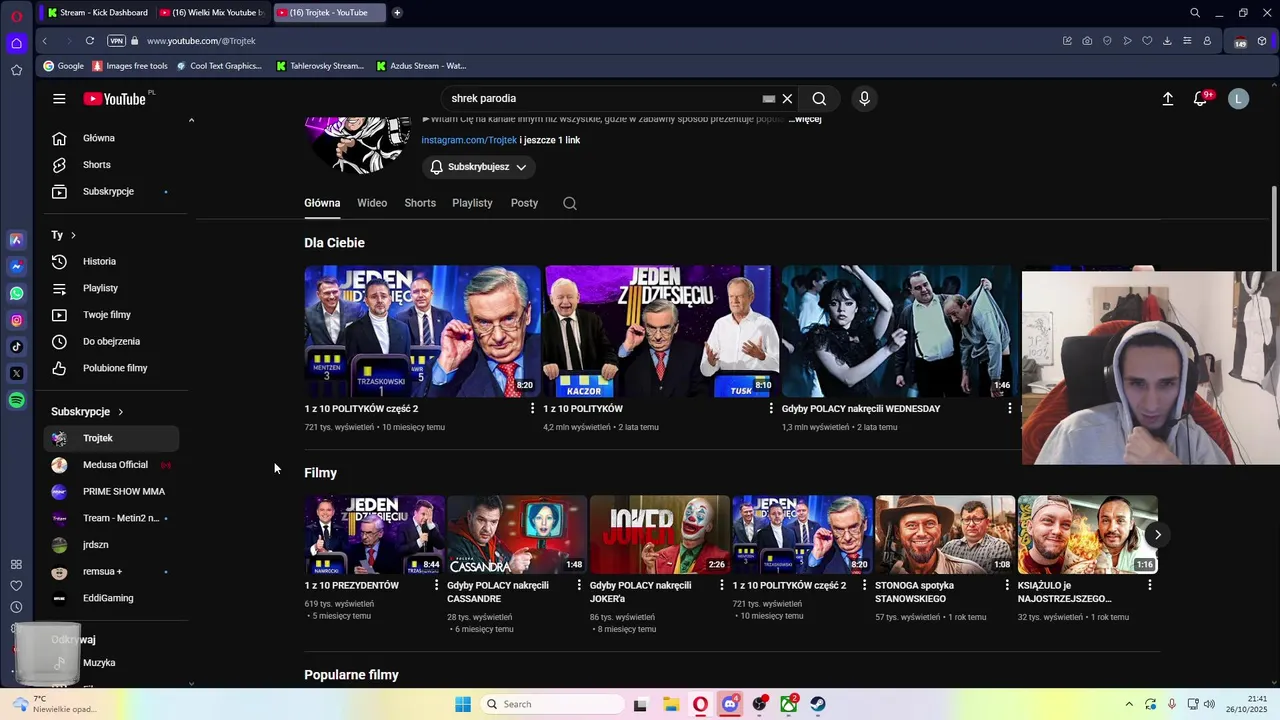Image resolution: width=1280 pixels, height=720 pixels.
Task: Open the YouTube hamburger guide menu
Action: (59, 98)
